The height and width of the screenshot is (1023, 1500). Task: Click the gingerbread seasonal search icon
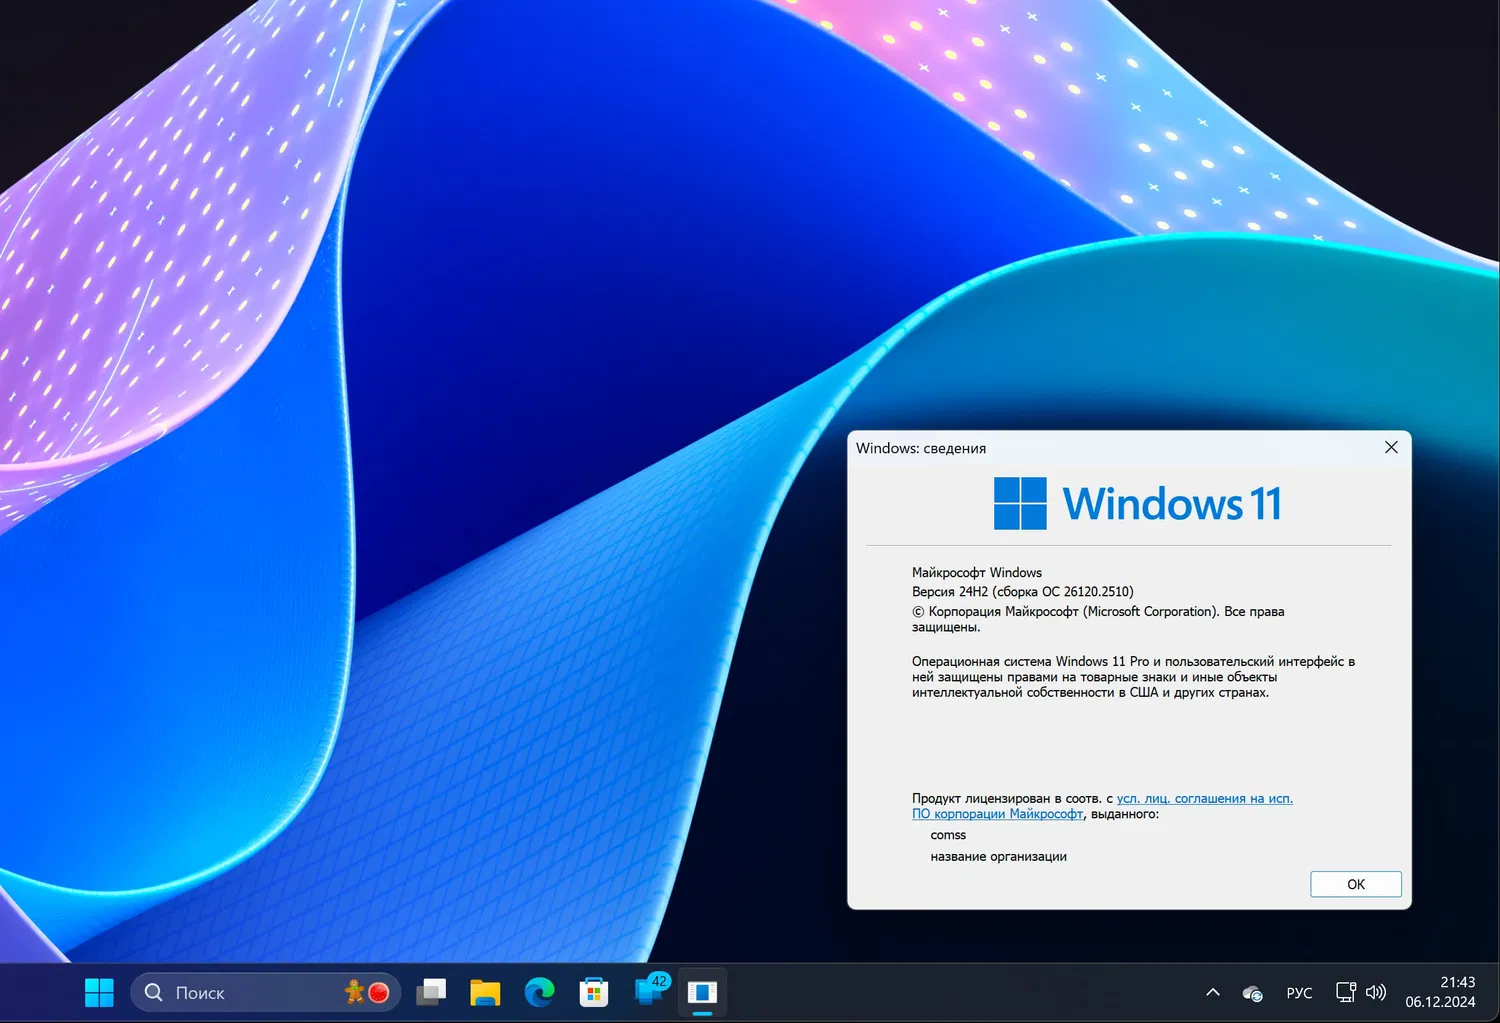[357, 992]
